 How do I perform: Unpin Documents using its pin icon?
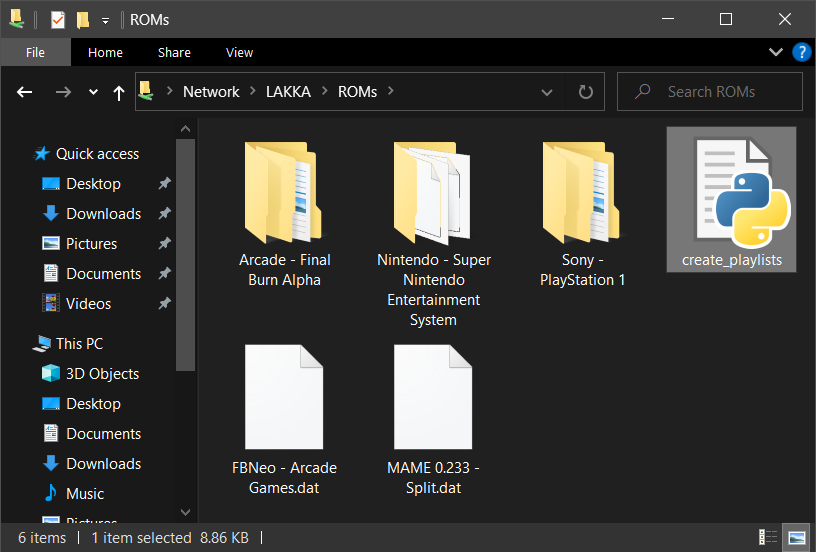coord(164,273)
